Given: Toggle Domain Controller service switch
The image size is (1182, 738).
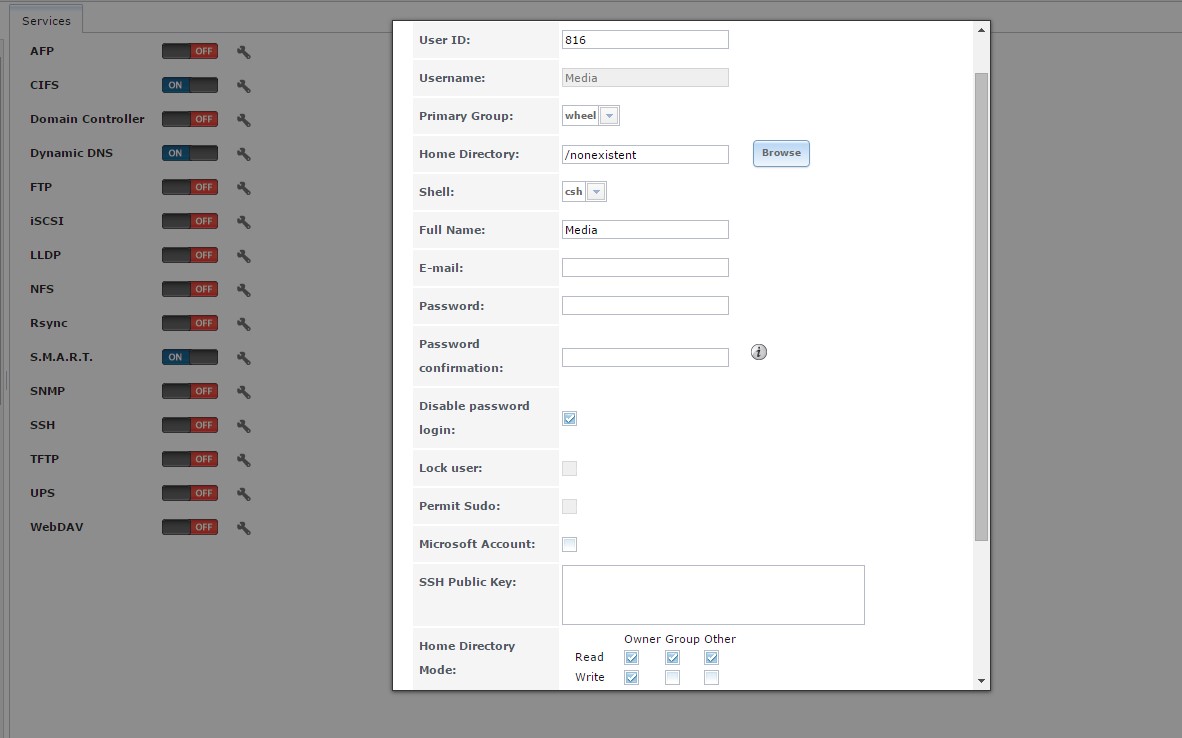Looking at the screenshot, I should point(190,119).
